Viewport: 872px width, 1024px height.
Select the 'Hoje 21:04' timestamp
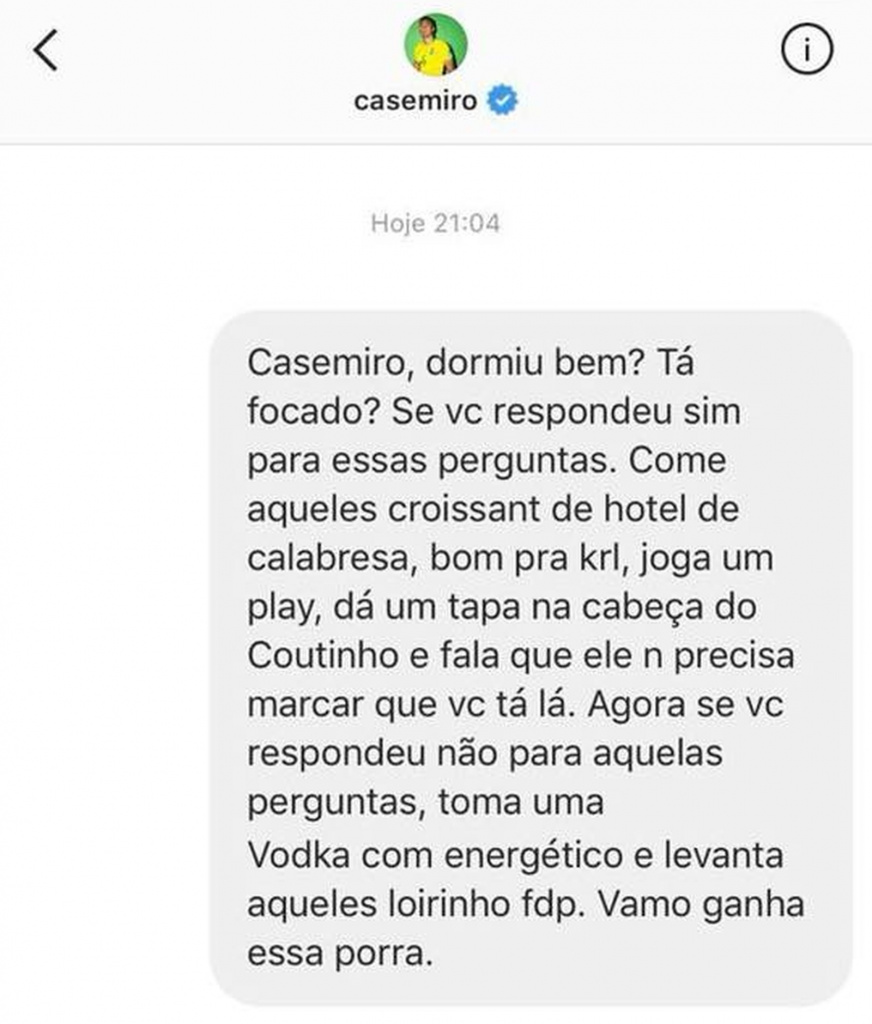tap(435, 223)
